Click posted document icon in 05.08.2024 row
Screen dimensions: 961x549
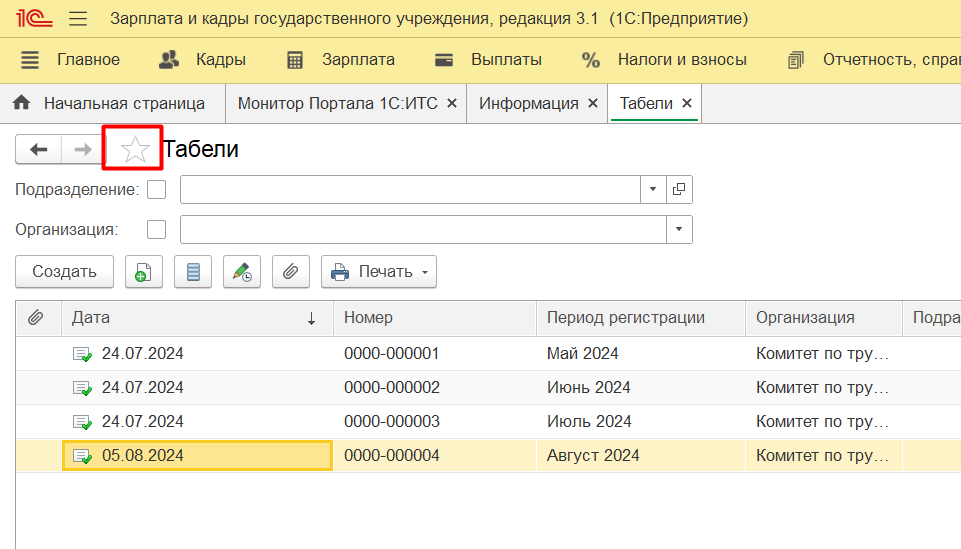(x=82, y=456)
